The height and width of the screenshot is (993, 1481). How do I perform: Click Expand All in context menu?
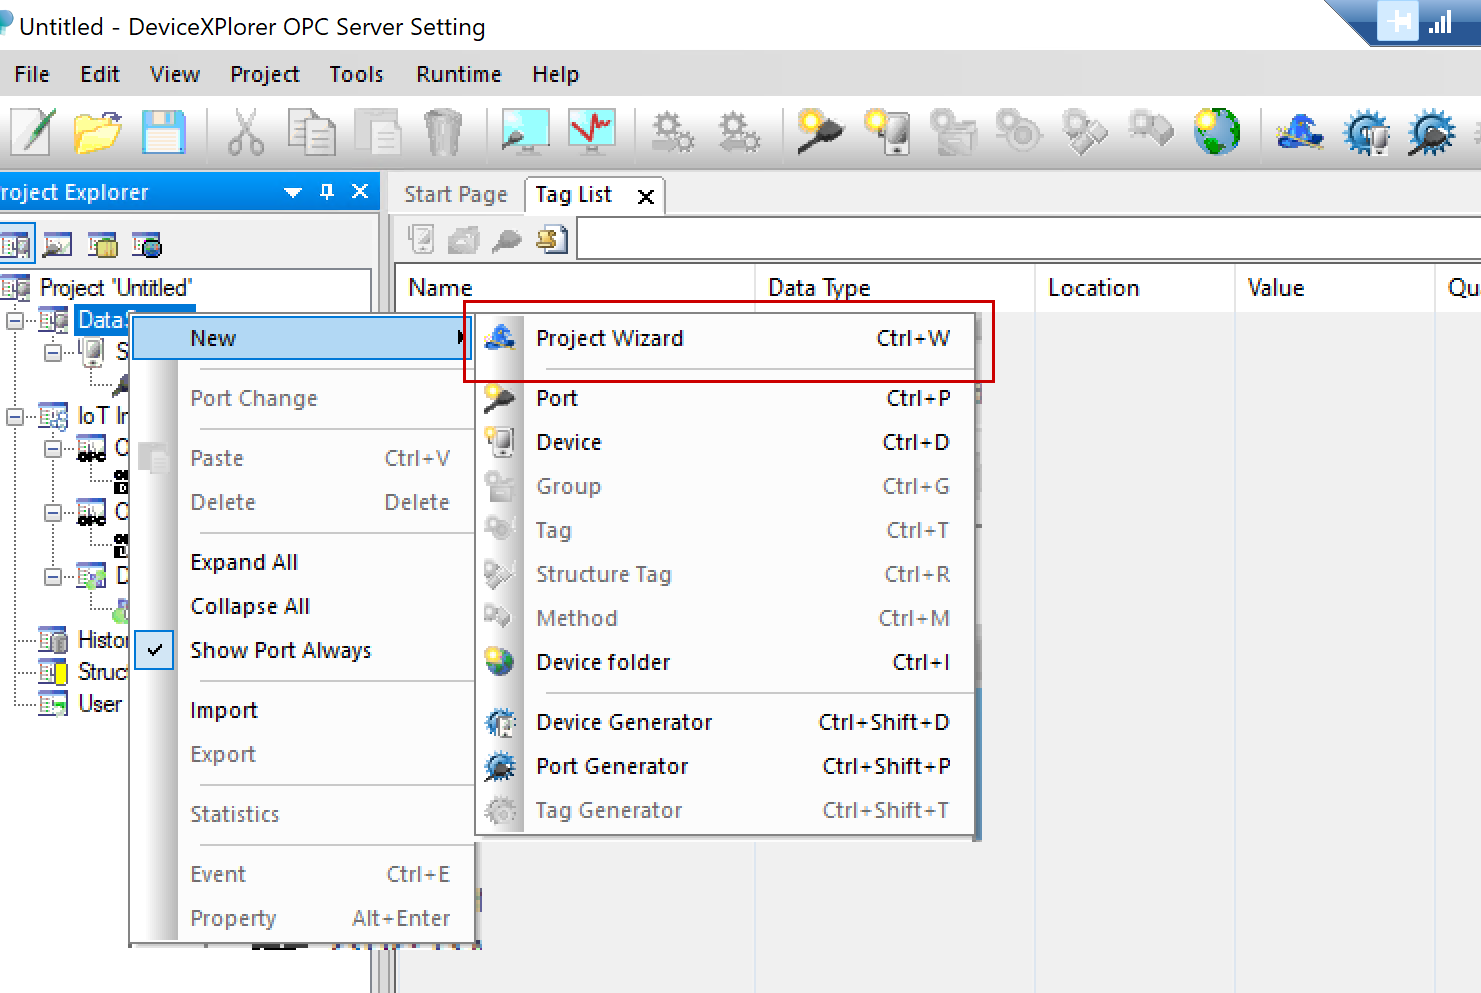244,562
